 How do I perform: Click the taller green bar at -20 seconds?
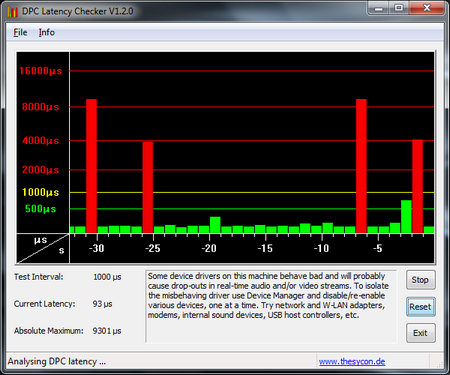pos(215,225)
